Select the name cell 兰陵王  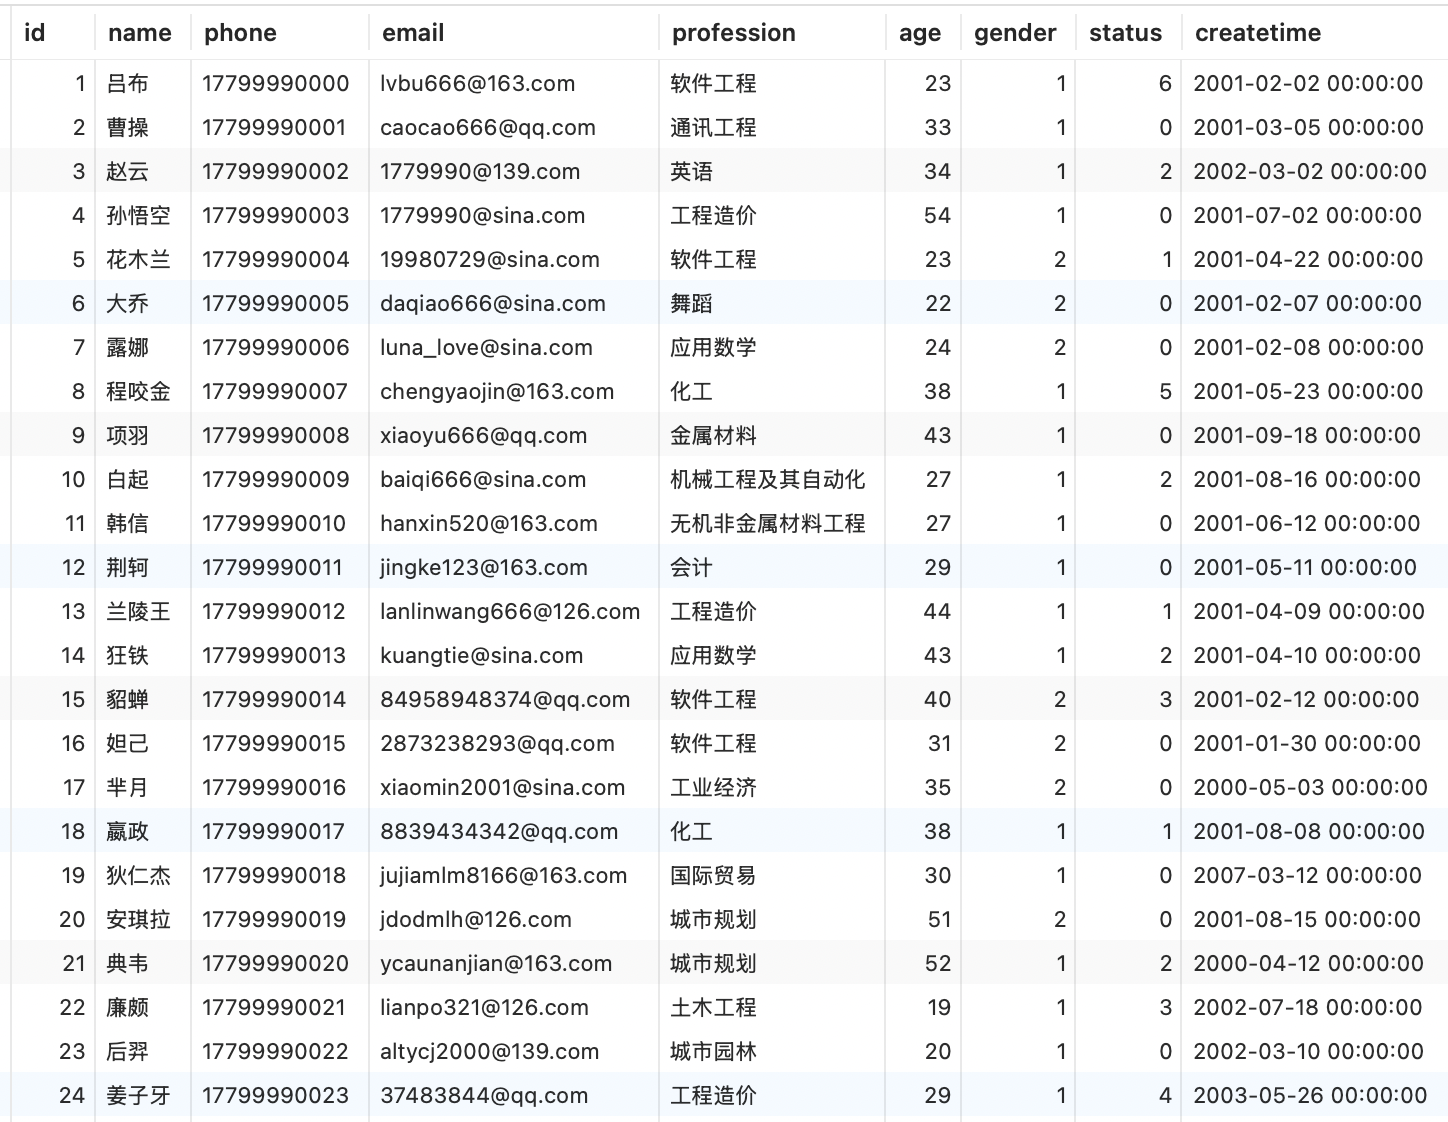(138, 612)
